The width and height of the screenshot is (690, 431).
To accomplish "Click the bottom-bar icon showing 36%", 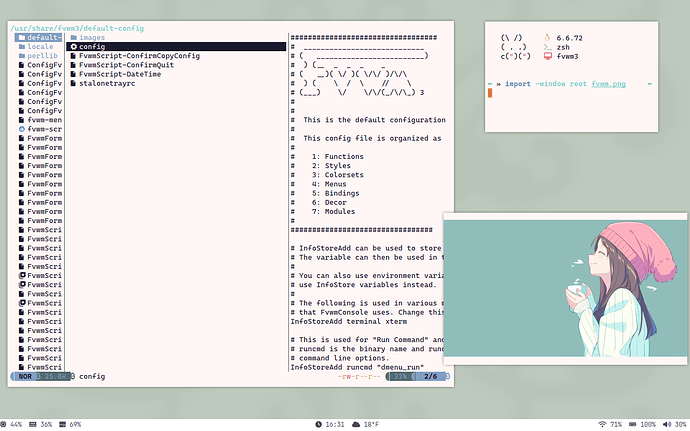I will 32,424.
